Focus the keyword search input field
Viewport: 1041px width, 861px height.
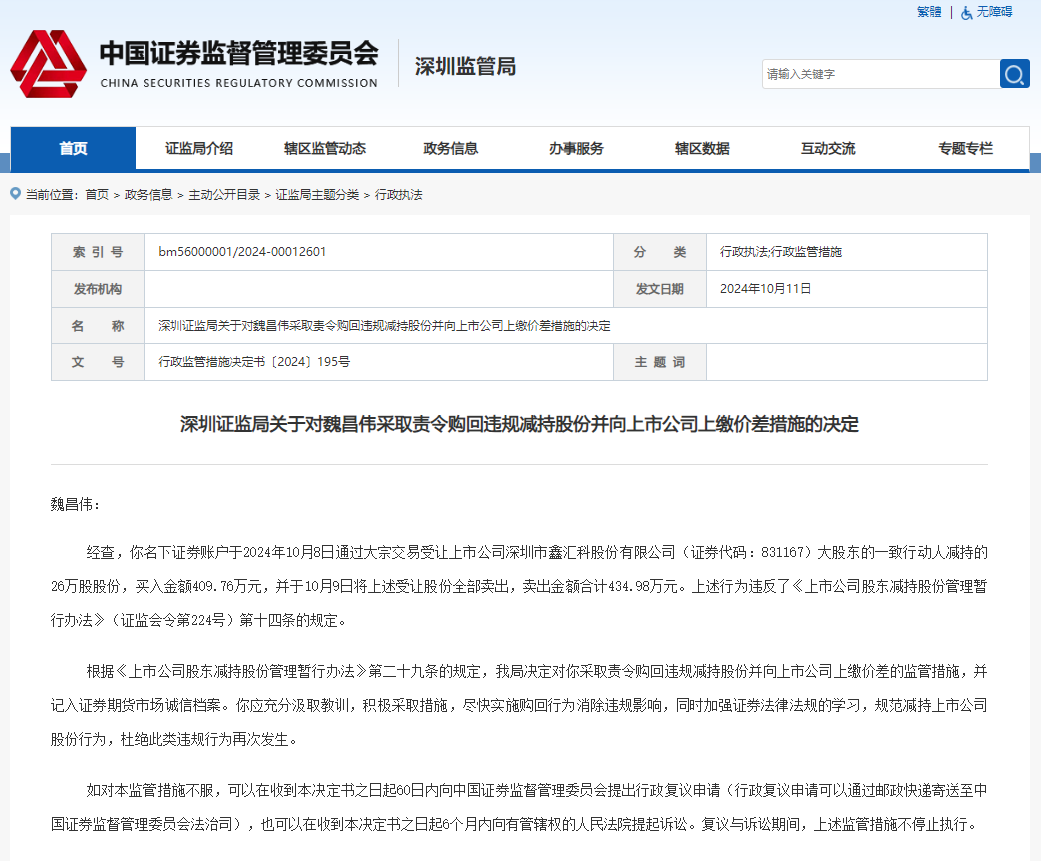coord(880,74)
